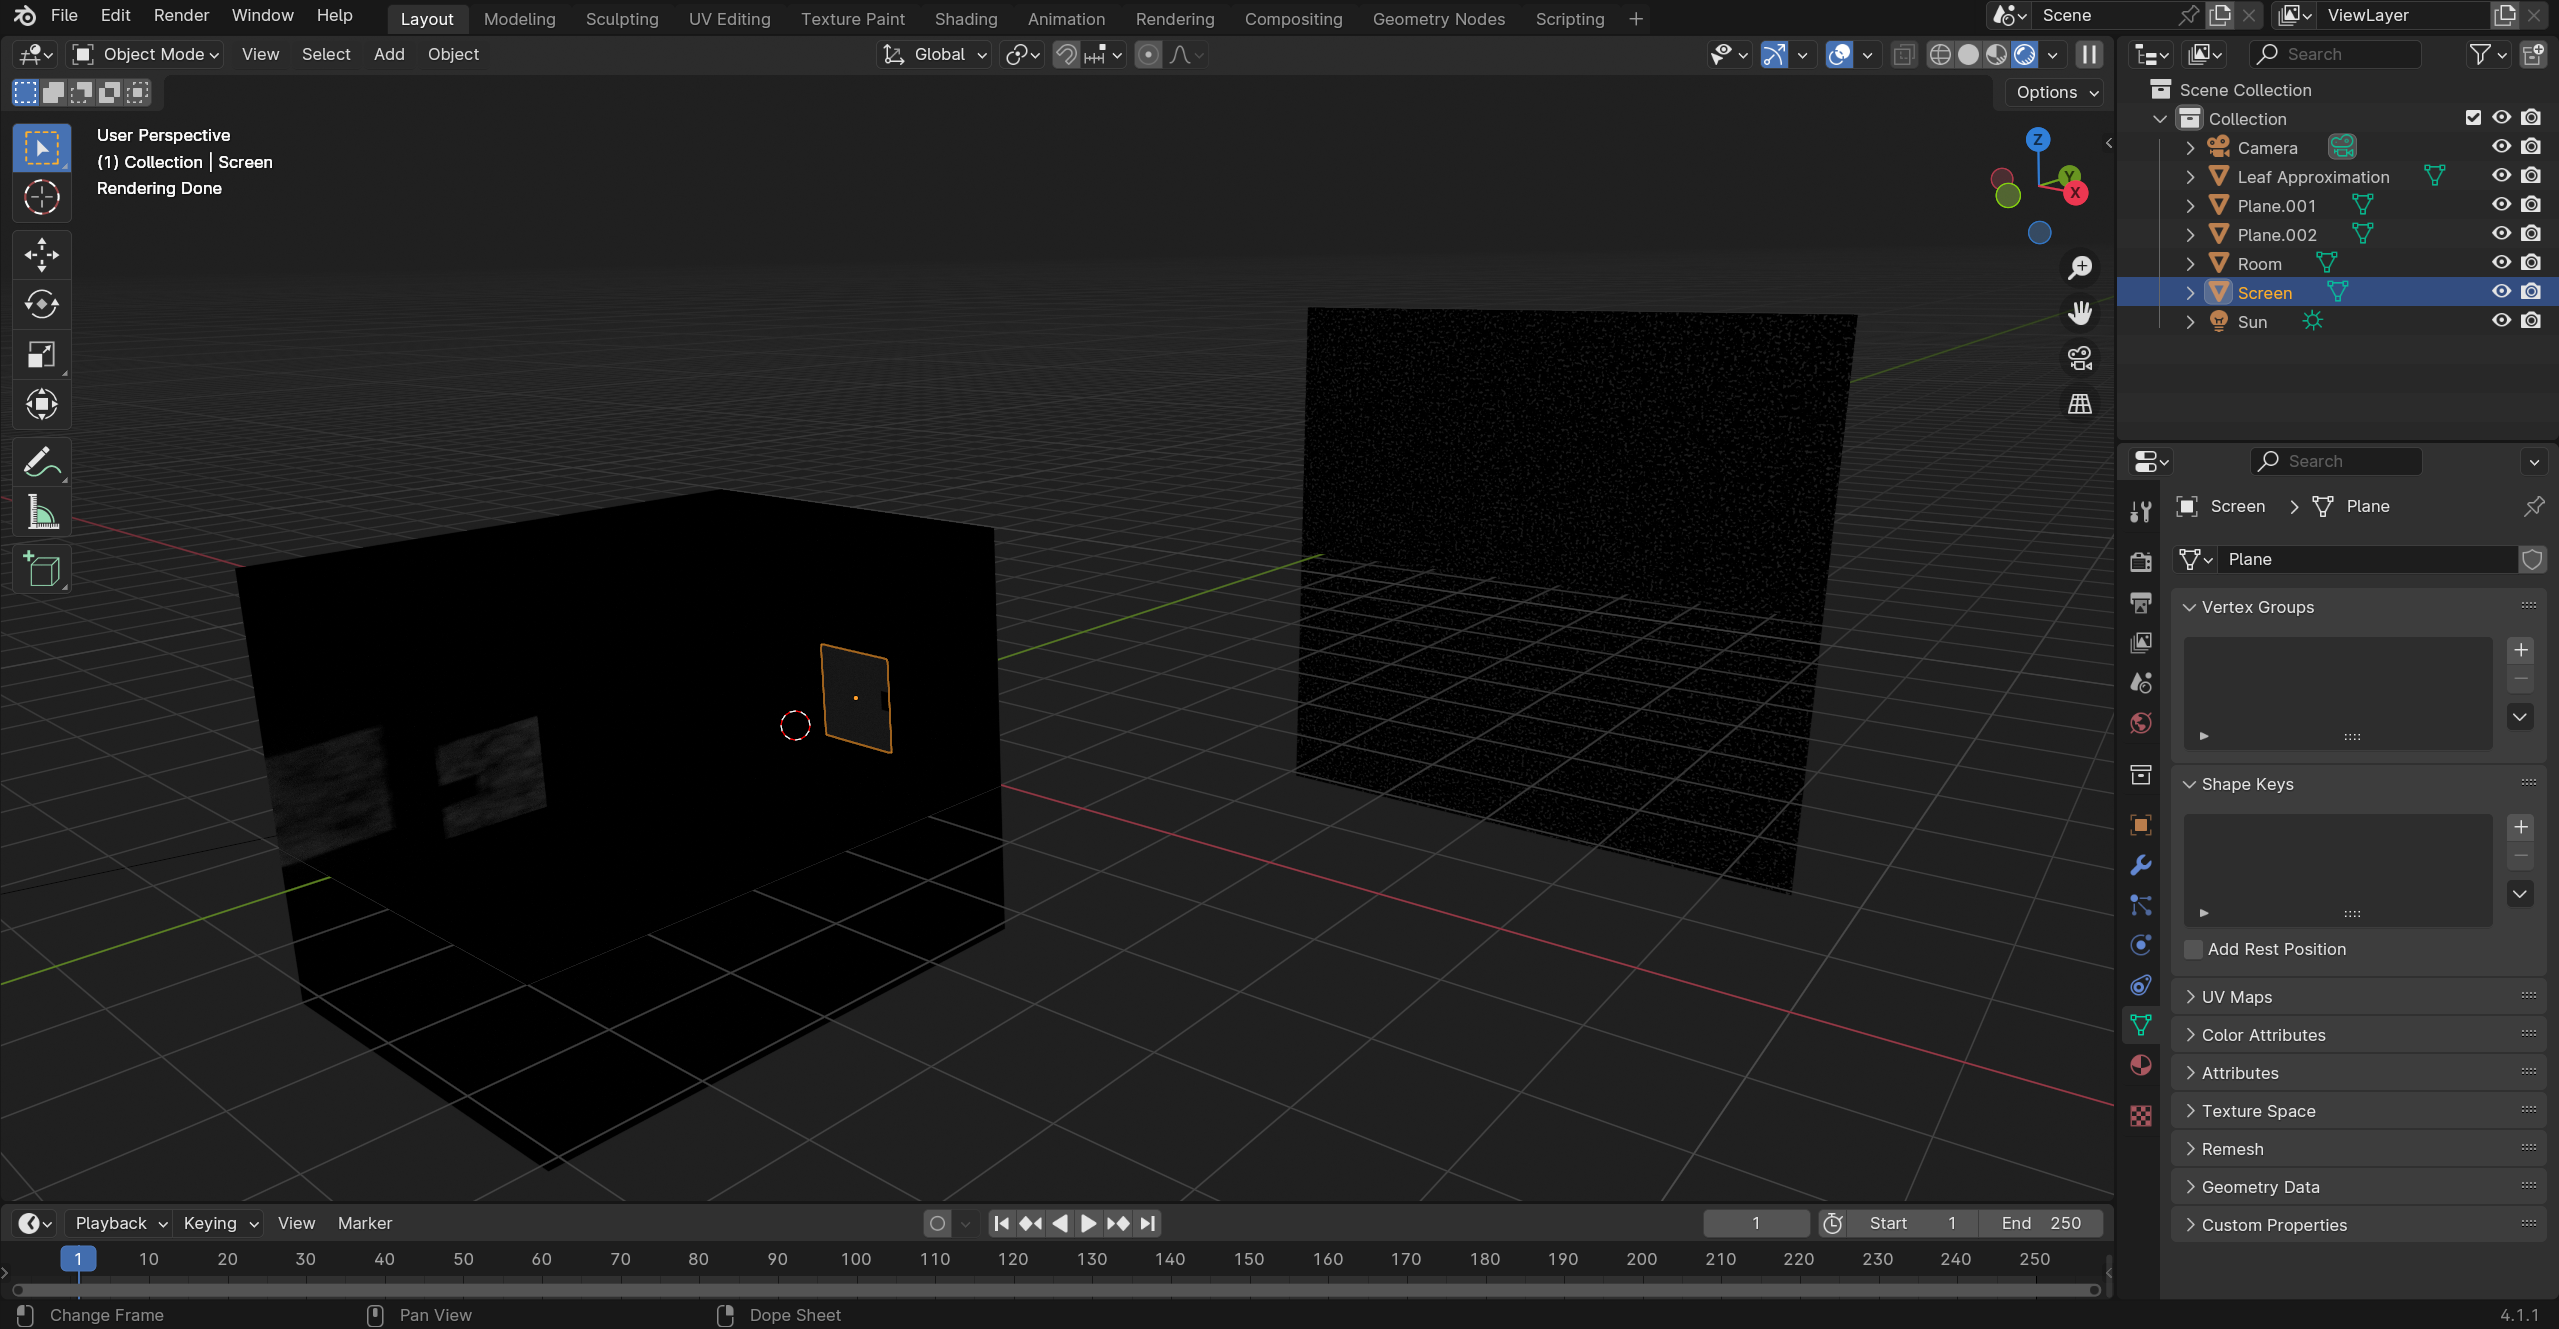Hide the Room object in viewport
This screenshot has width=2559, height=1329.
(x=2502, y=263)
